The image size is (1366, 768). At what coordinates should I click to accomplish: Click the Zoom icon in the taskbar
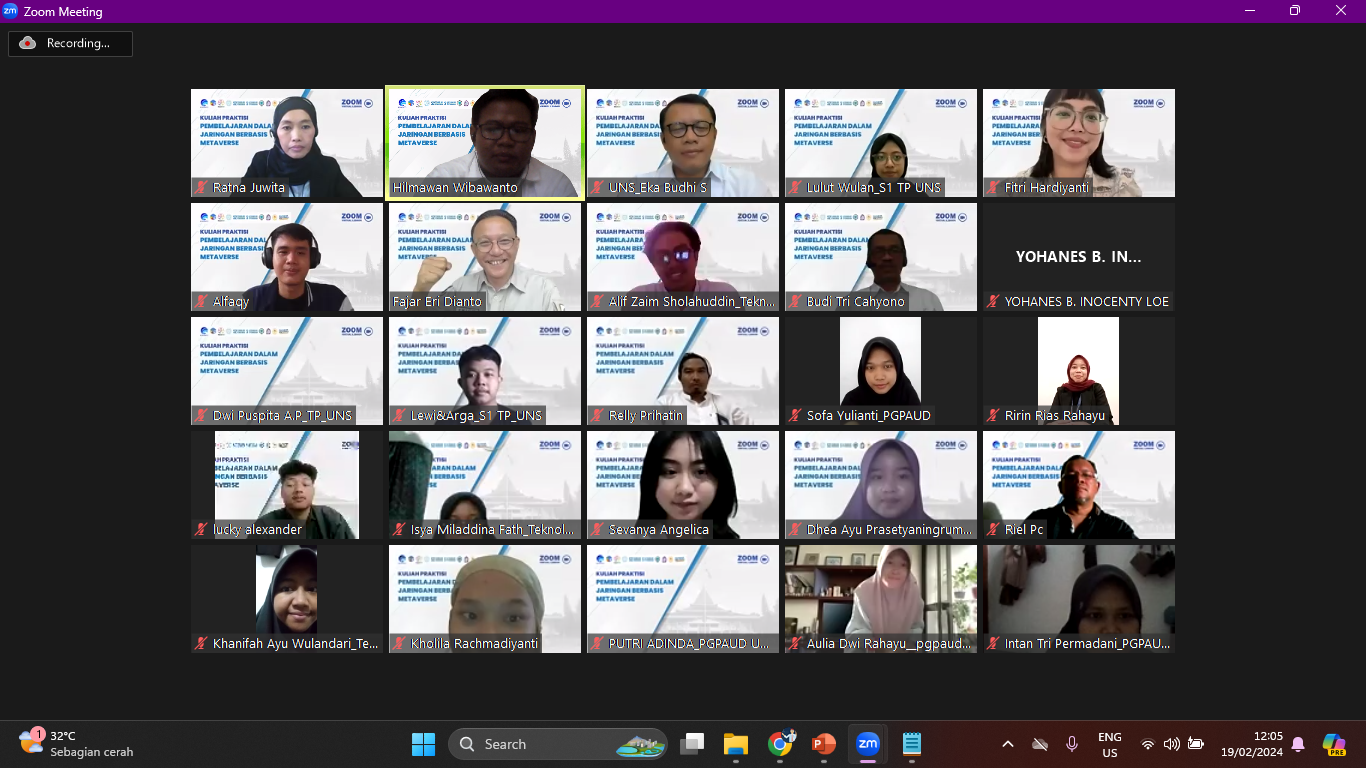coord(867,744)
